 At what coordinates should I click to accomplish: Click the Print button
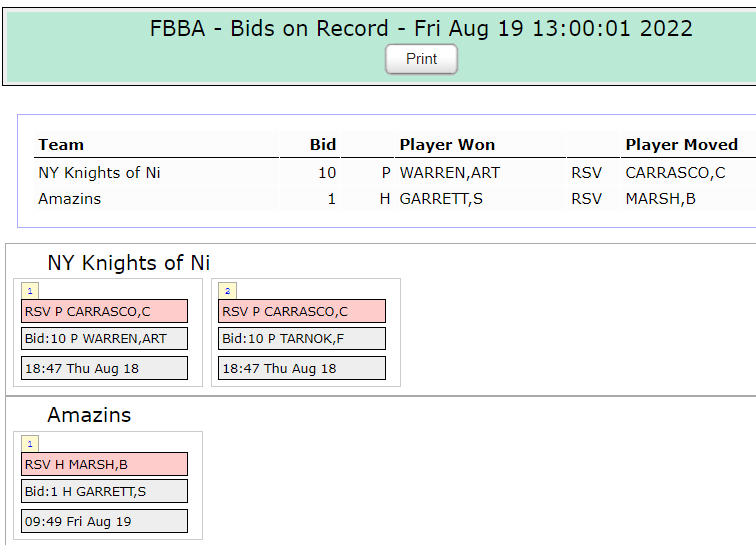pyautogui.click(x=421, y=59)
